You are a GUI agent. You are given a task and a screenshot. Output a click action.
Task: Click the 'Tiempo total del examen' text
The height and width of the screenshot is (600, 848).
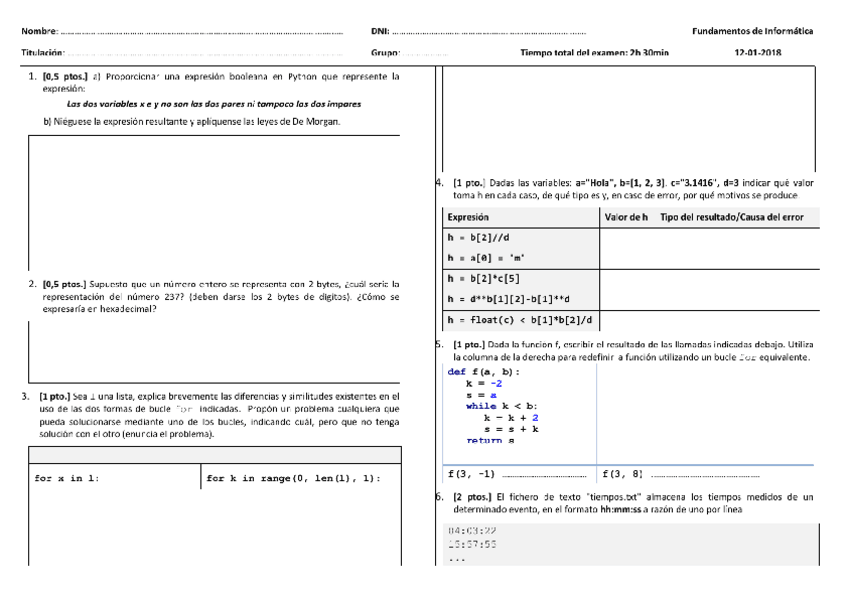(x=595, y=52)
